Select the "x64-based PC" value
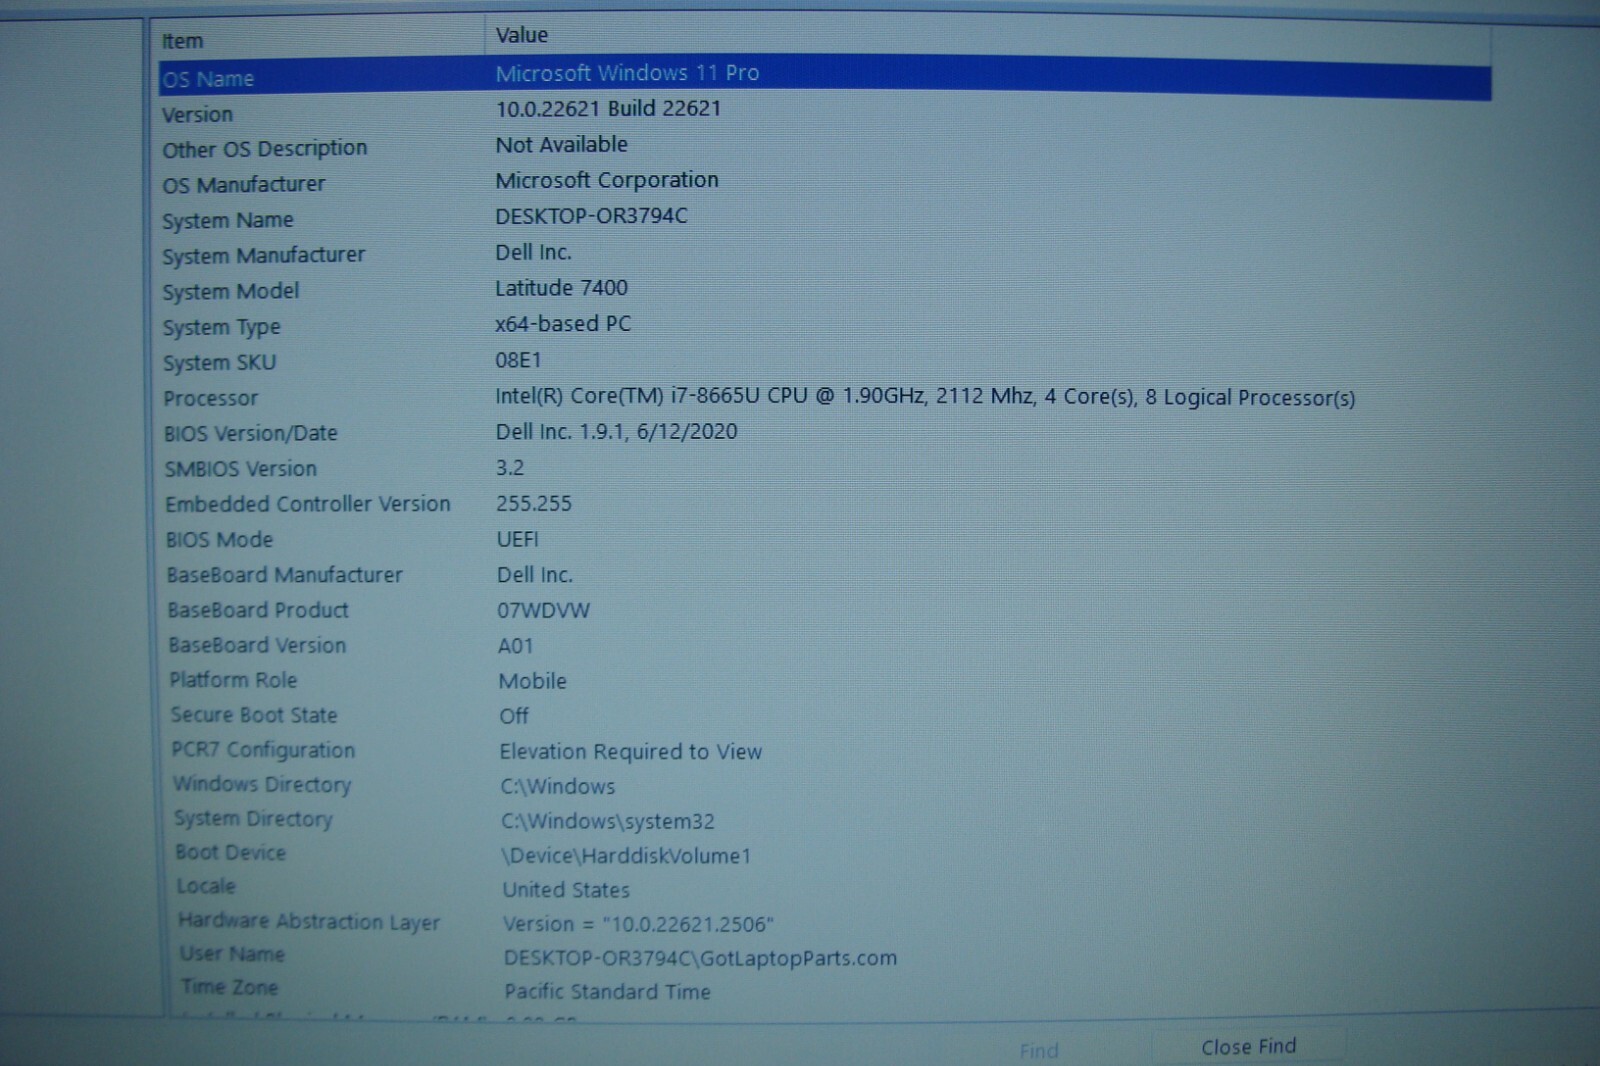The height and width of the screenshot is (1066, 1600). [563, 324]
